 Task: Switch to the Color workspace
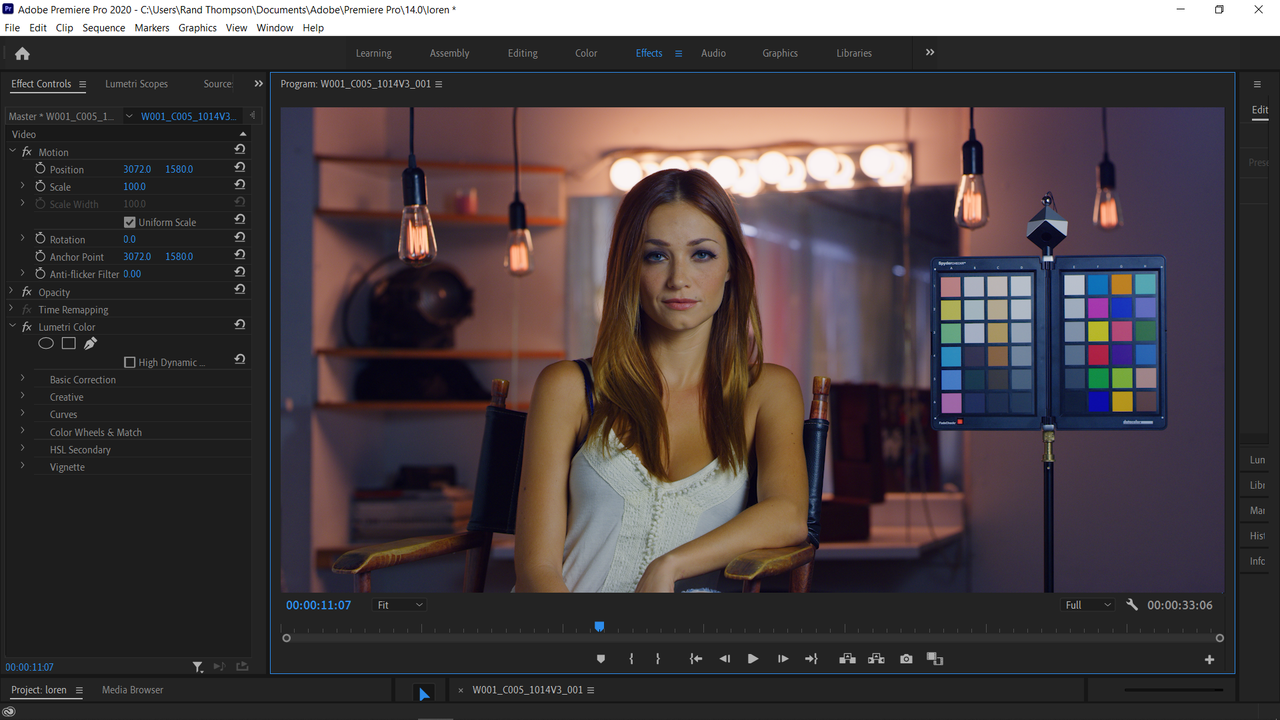click(x=586, y=53)
